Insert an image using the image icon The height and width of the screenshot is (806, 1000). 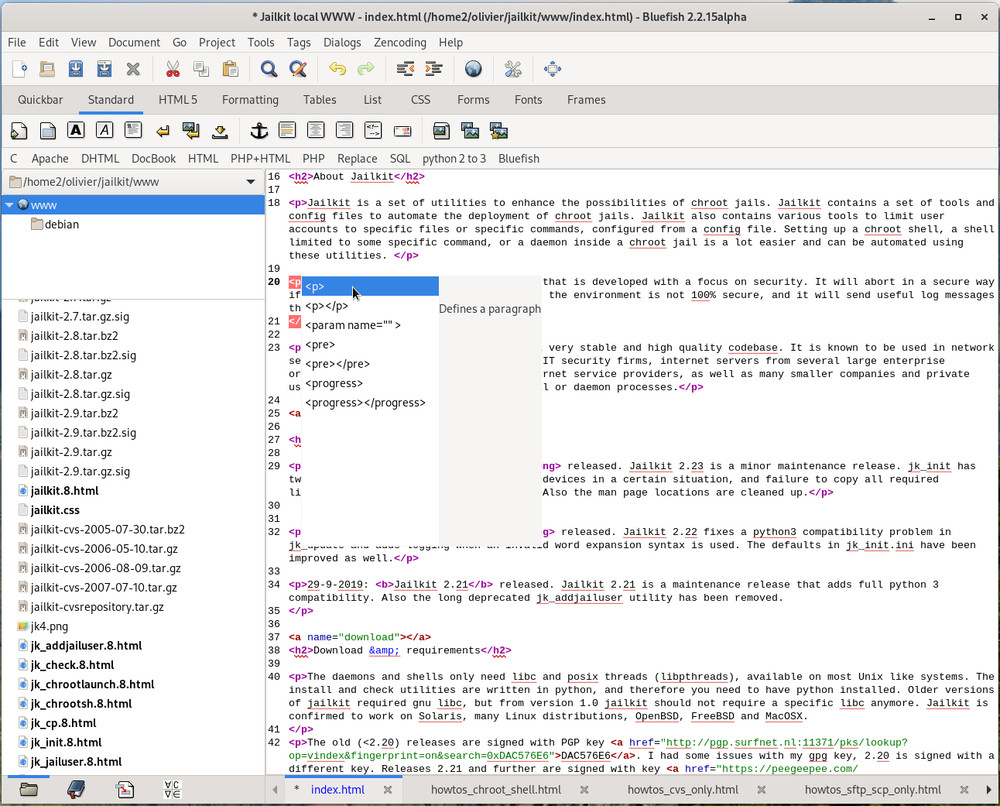441,130
